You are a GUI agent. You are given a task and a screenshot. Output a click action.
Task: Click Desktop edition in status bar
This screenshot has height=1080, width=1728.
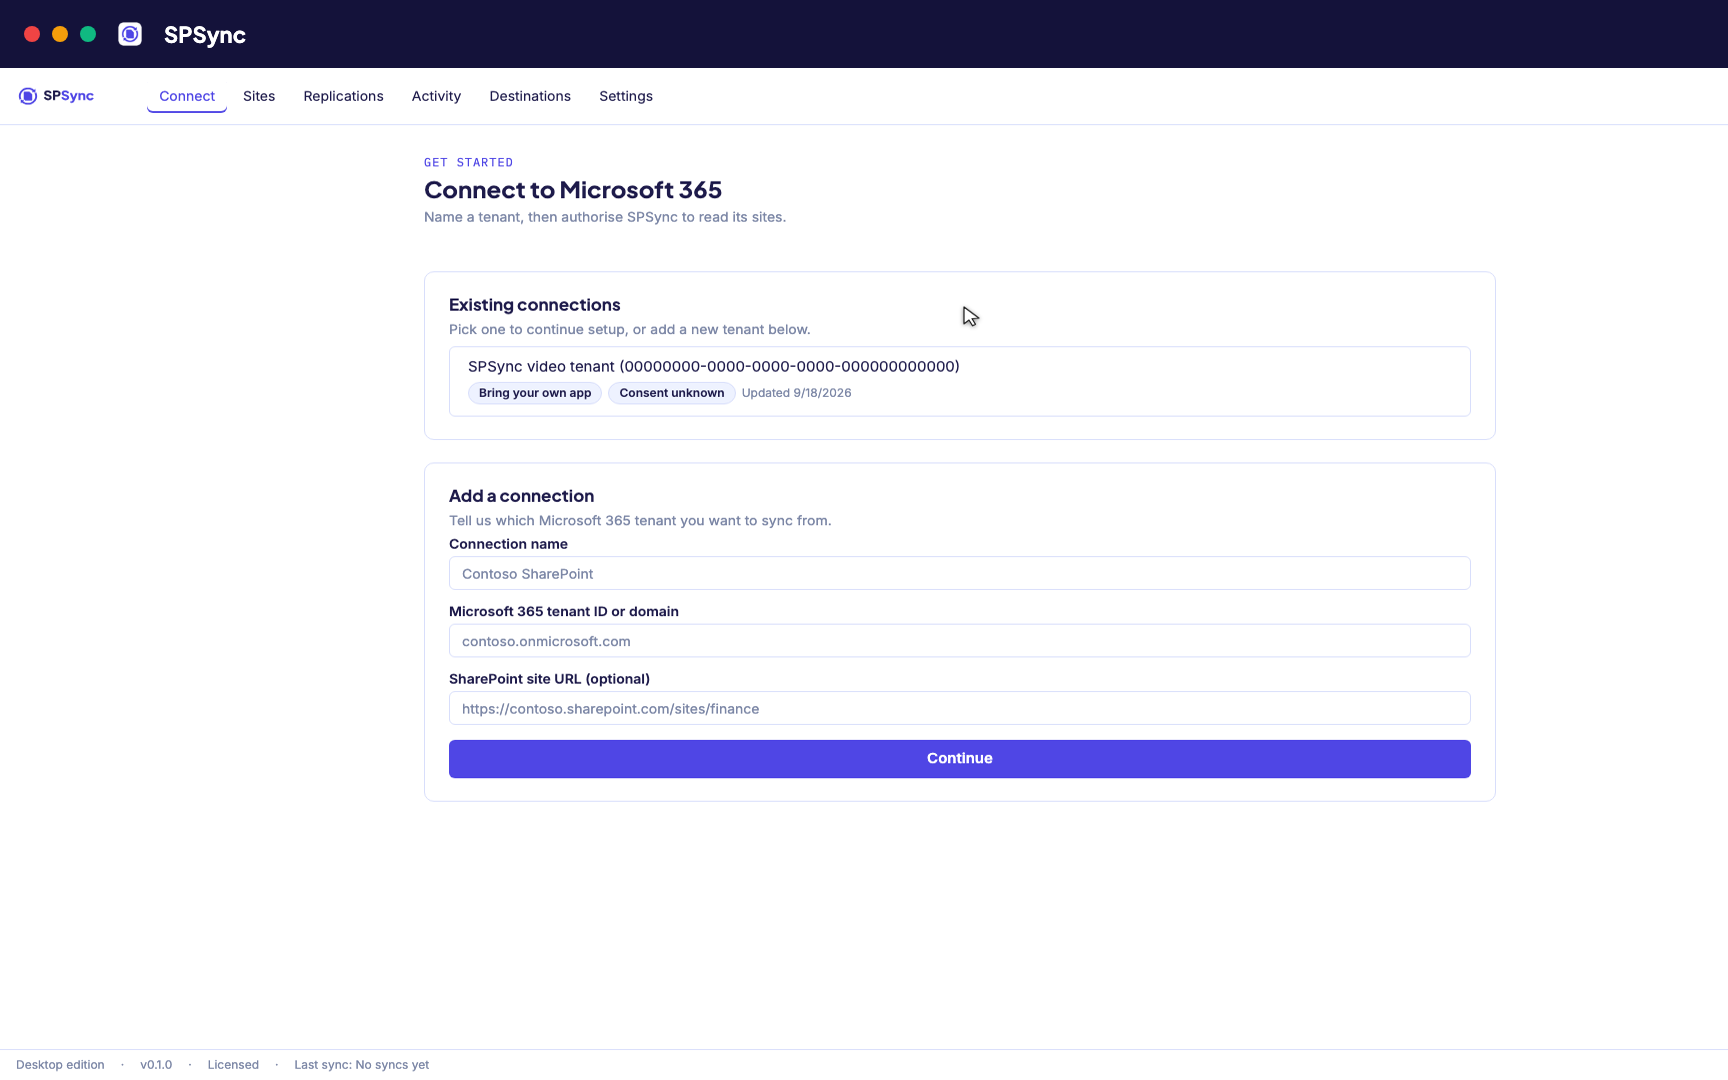(x=60, y=1065)
